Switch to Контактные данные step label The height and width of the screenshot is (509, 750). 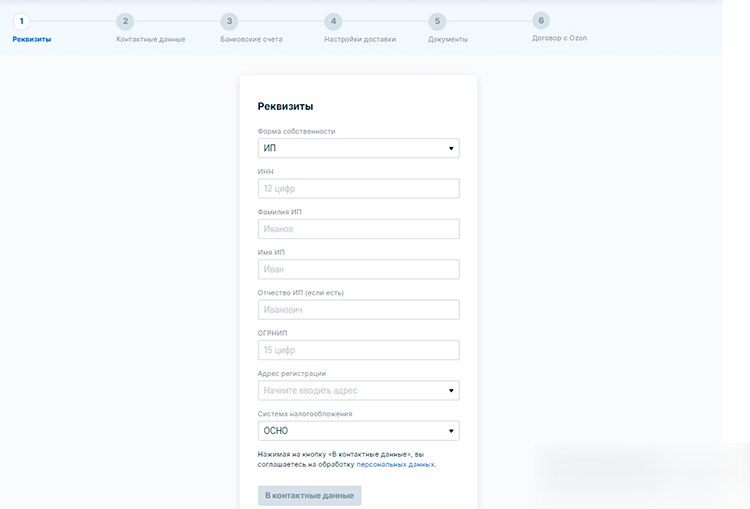150,40
